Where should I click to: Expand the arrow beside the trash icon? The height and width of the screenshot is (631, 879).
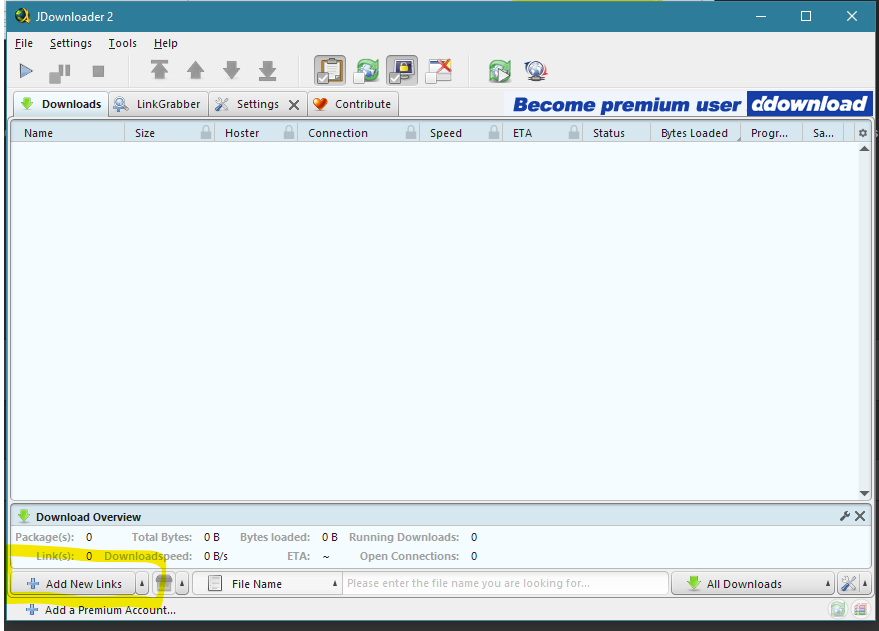pos(182,584)
